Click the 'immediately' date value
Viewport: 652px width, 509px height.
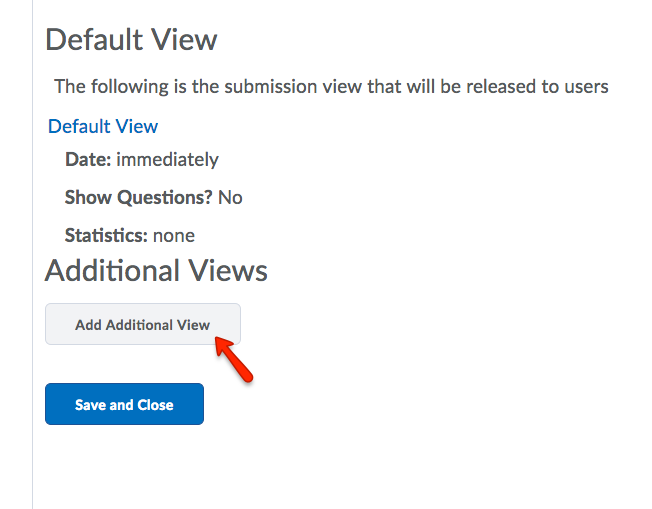click(167, 160)
